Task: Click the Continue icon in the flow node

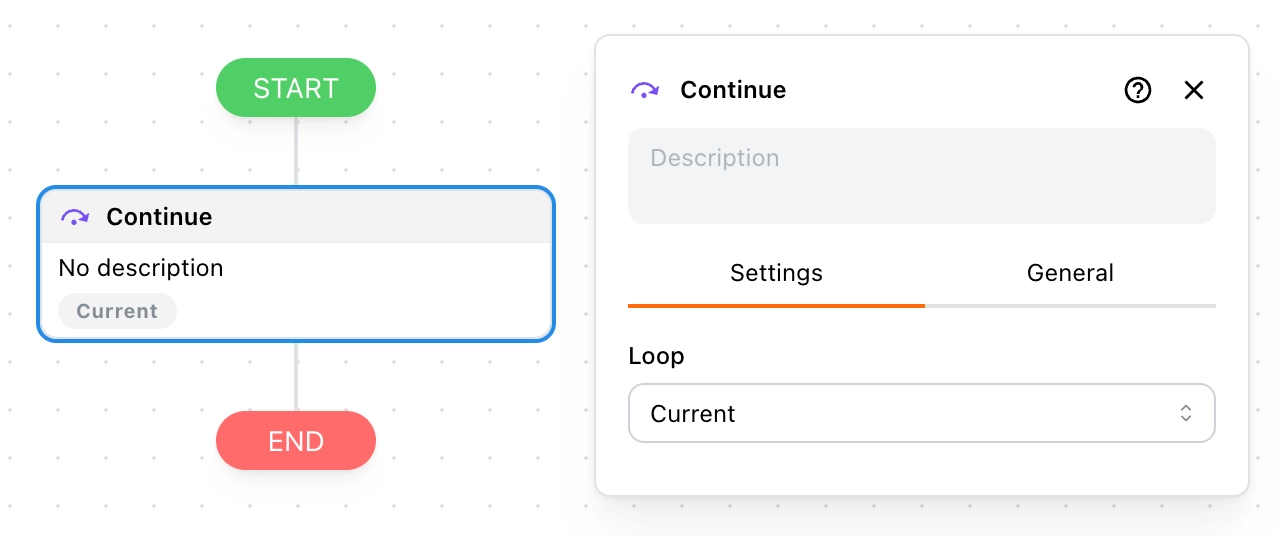Action: pyautogui.click(x=75, y=217)
